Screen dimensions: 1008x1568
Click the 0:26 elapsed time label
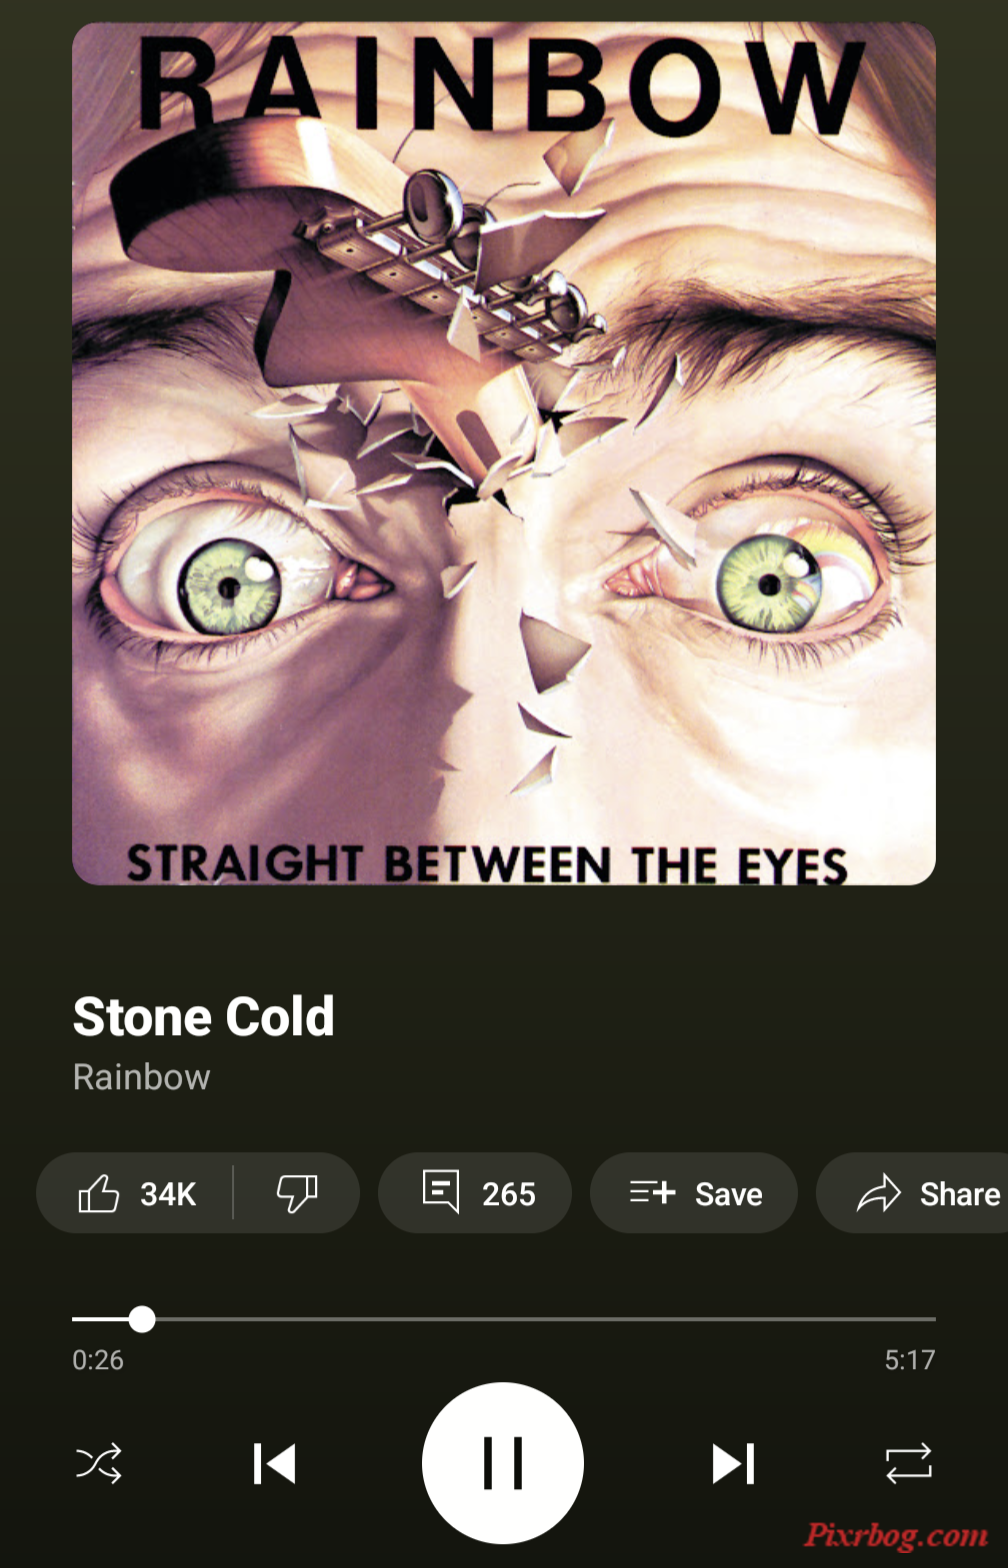click(98, 1360)
